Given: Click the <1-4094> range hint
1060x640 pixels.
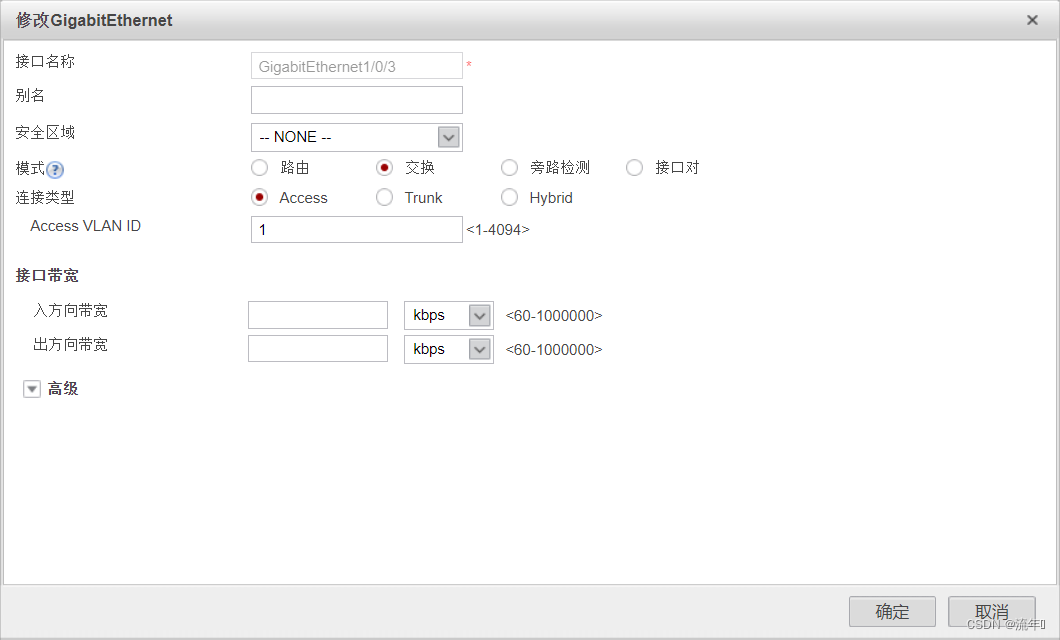Looking at the screenshot, I should coord(498,230).
